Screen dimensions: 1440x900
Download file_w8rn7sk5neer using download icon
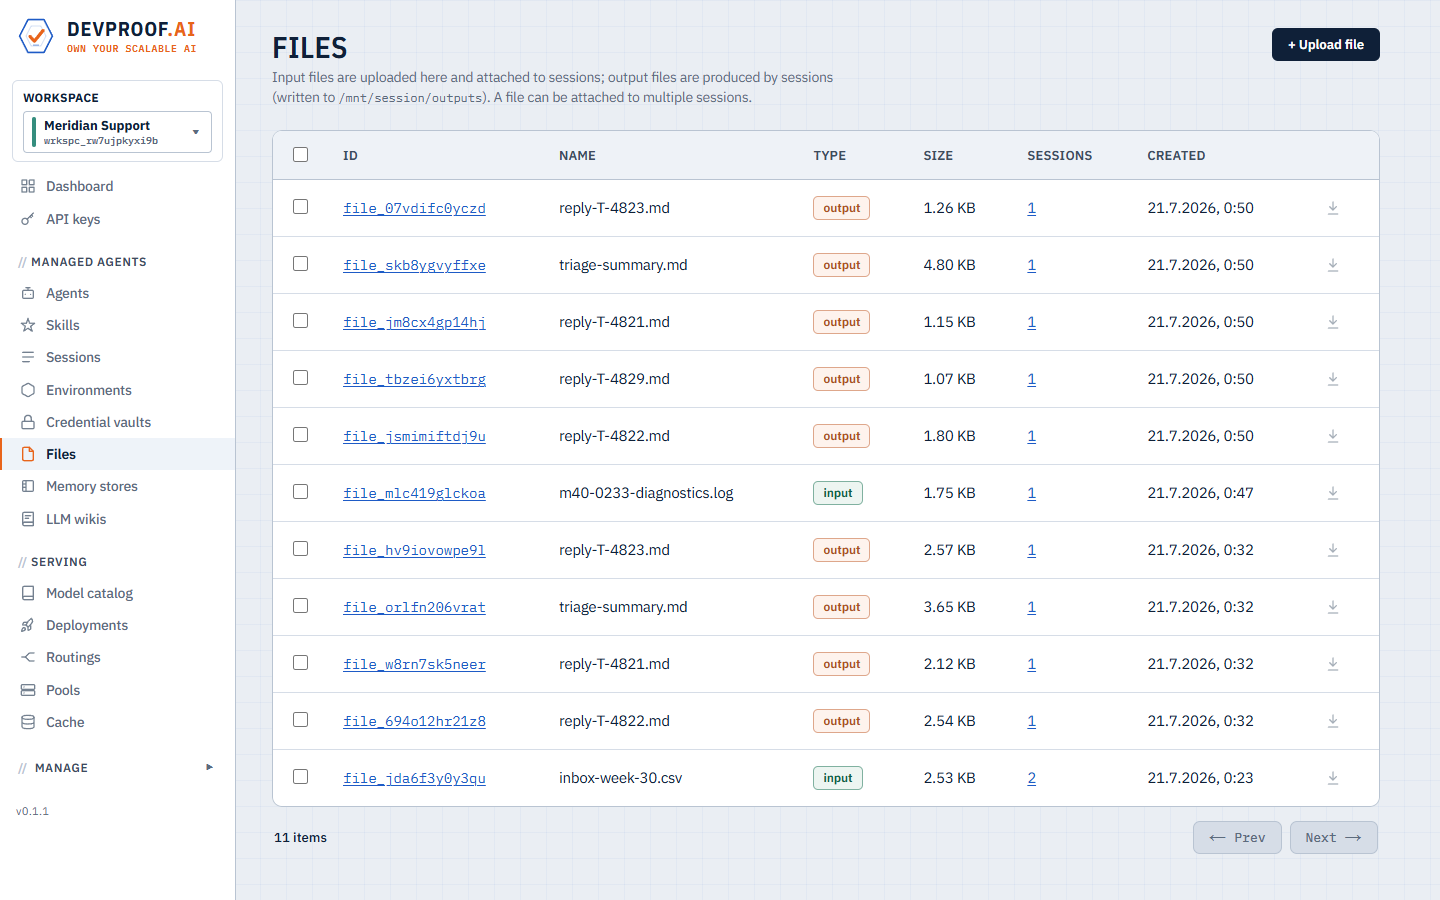tap(1333, 664)
